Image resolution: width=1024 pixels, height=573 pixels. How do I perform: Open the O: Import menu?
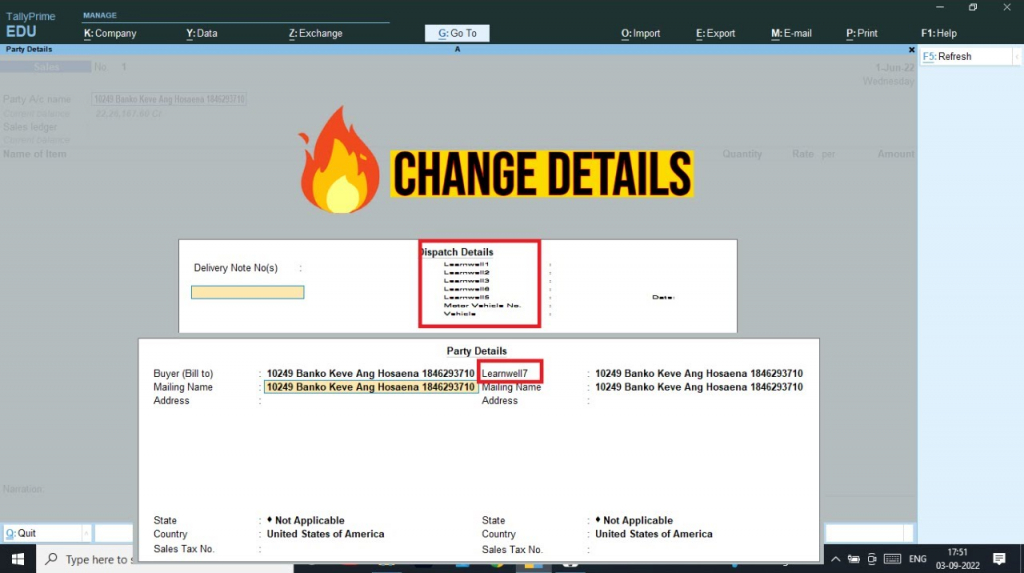click(641, 33)
